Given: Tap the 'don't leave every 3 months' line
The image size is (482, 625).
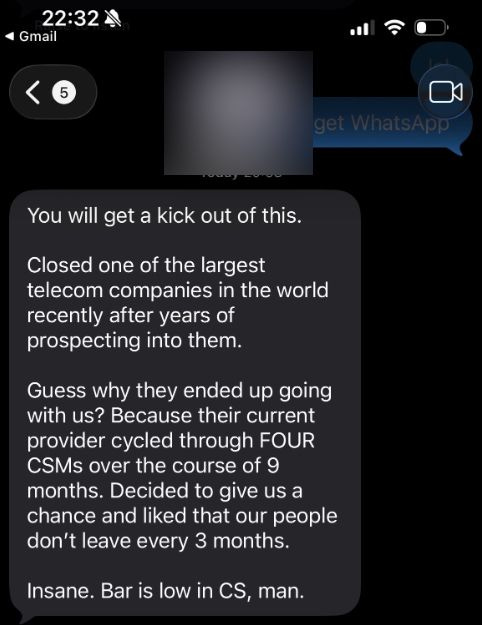Looking at the screenshot, I should (x=158, y=541).
